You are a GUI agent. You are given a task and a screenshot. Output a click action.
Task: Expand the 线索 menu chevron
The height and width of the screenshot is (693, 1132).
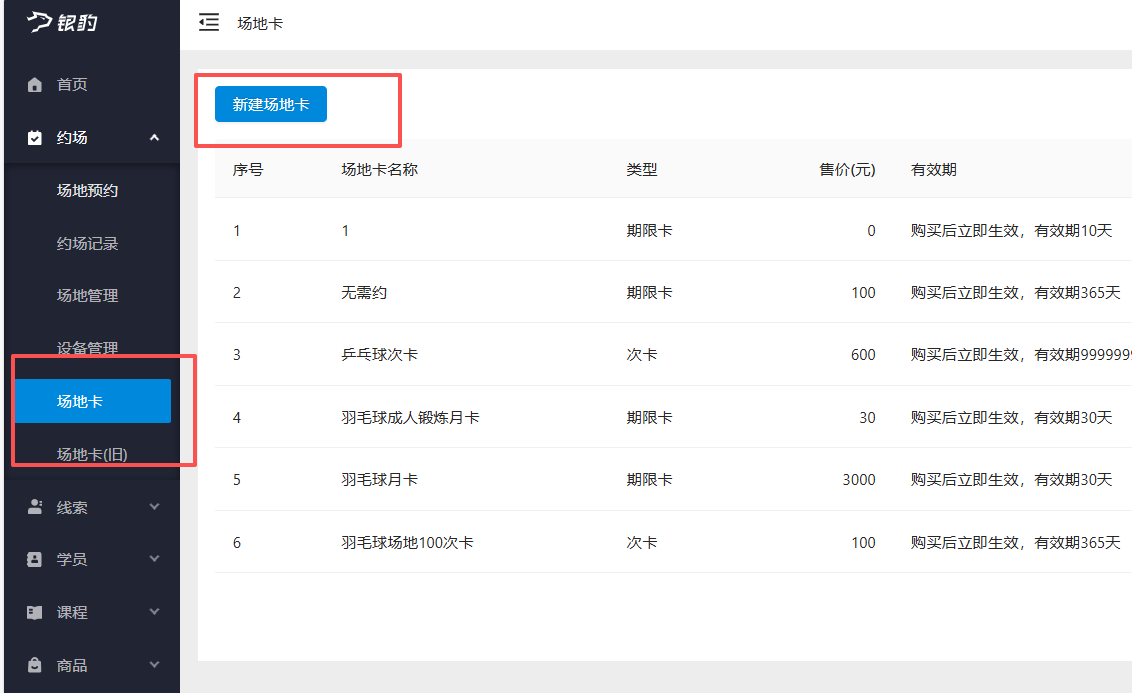coord(154,507)
